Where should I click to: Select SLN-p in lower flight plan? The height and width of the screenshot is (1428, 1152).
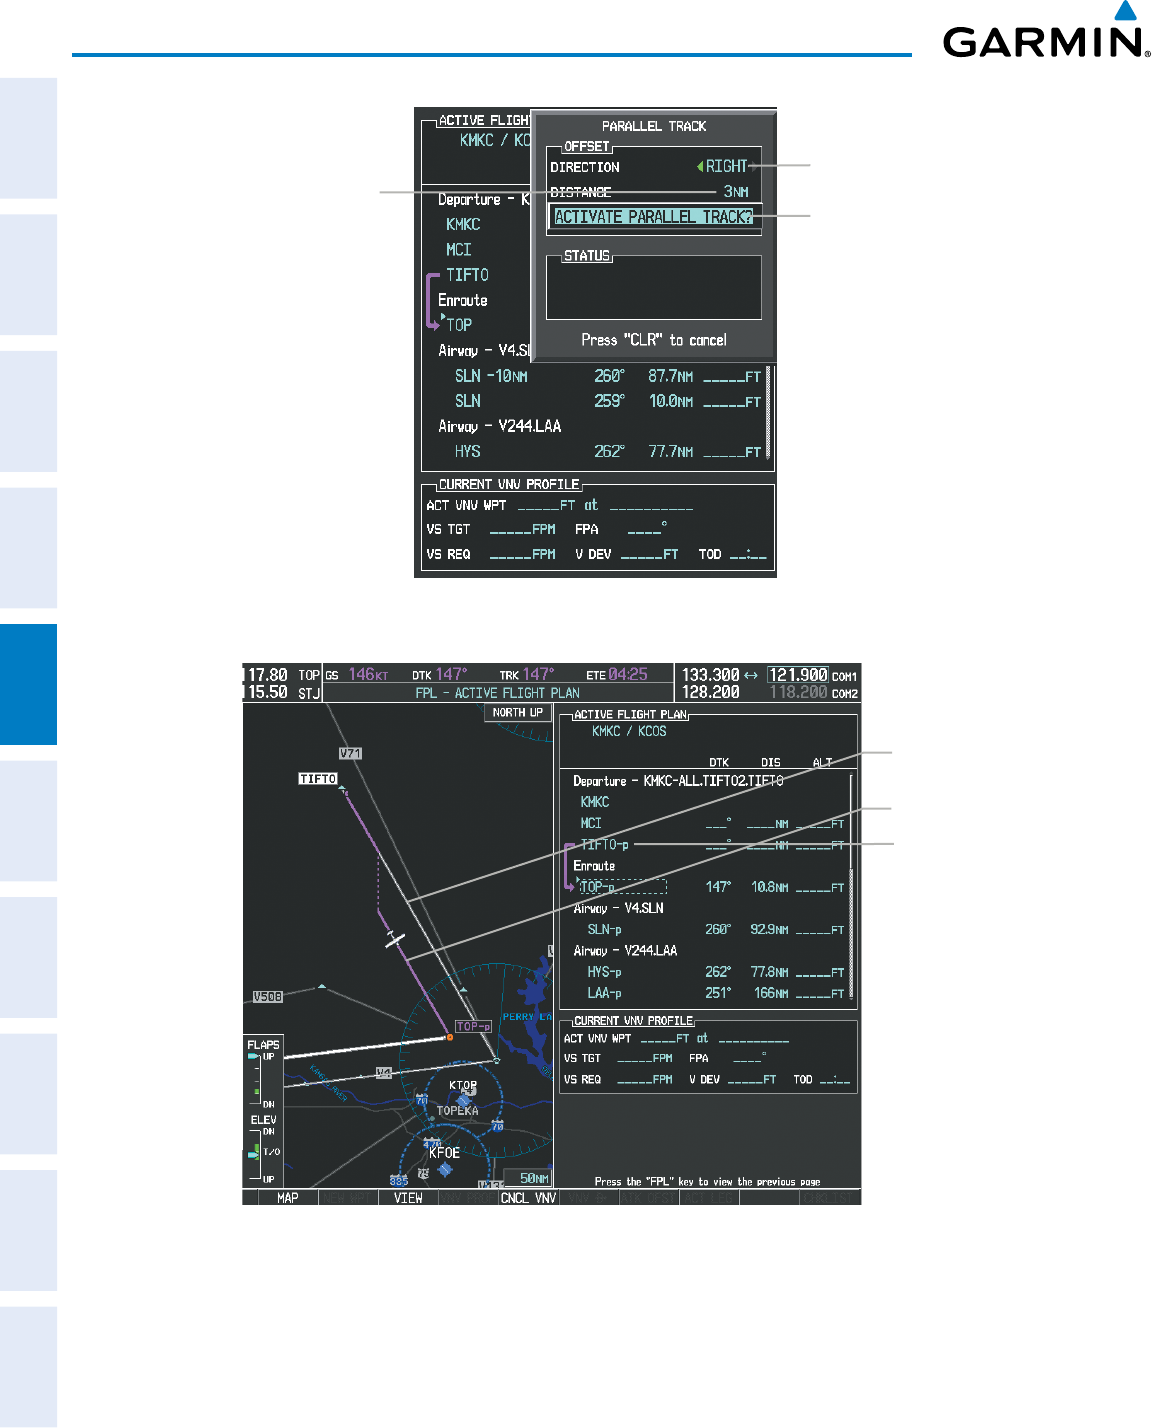point(604,929)
